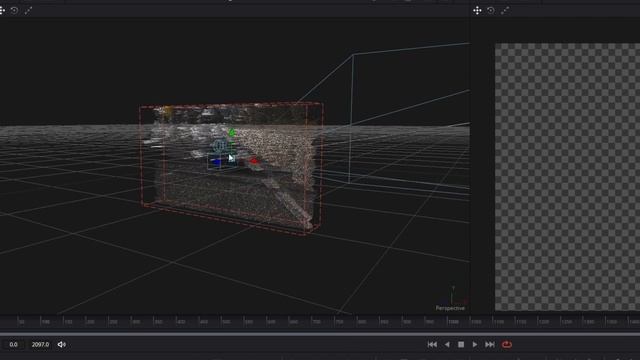Jump to the last frame
640x360 pixels.
click(490, 344)
